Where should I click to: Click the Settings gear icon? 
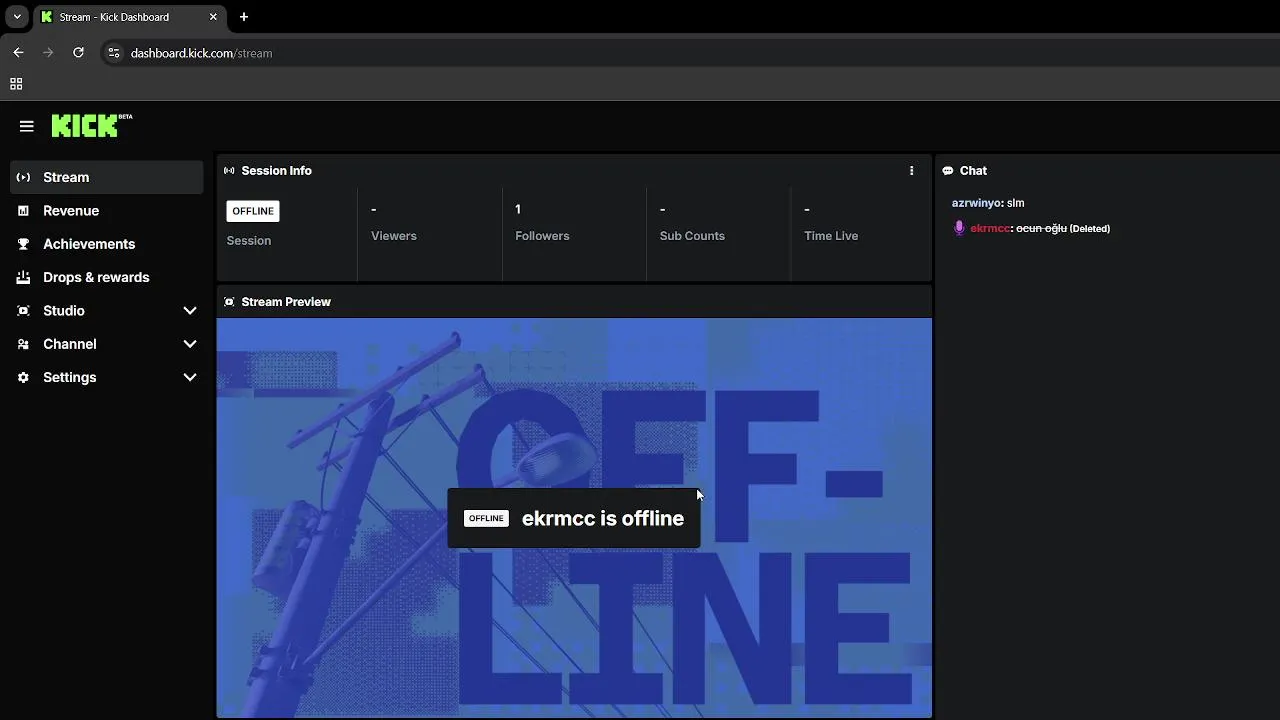point(23,377)
